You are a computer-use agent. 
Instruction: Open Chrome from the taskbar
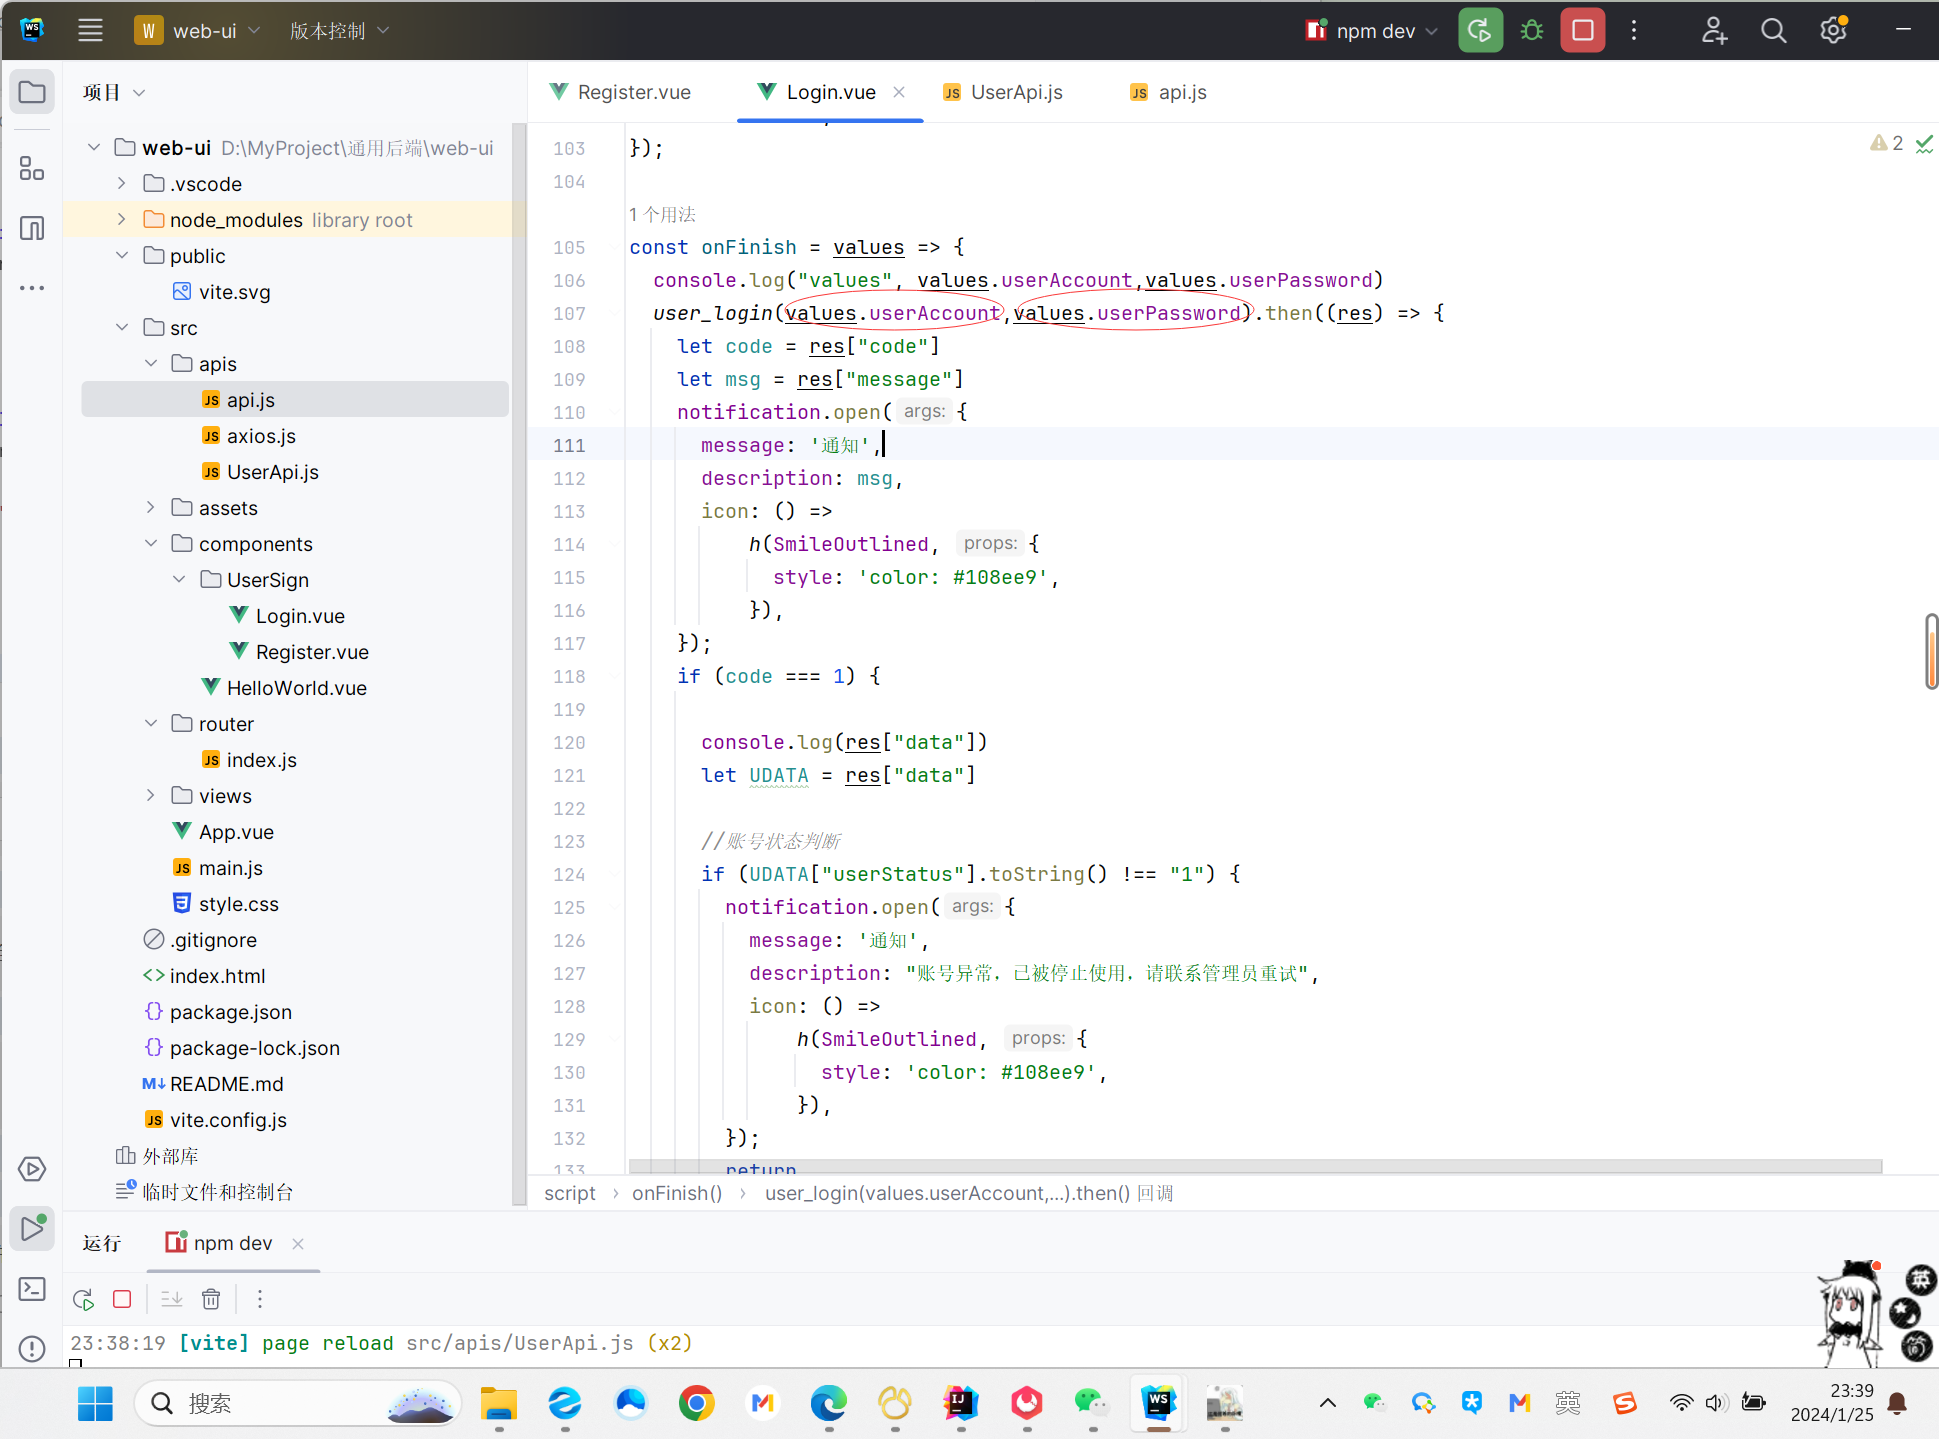[x=697, y=1404]
